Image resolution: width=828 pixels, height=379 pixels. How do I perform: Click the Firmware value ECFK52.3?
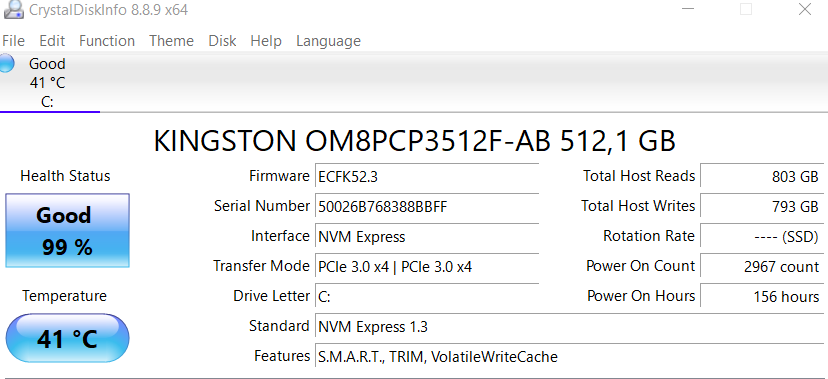point(427,176)
